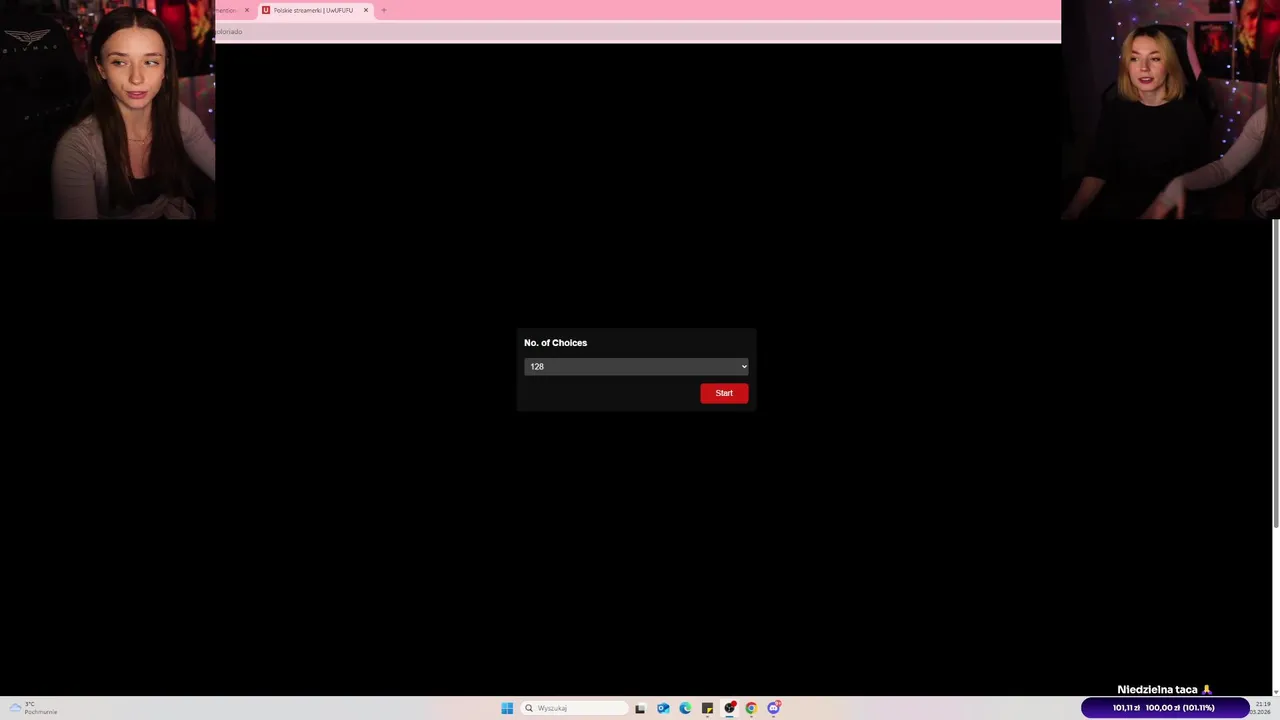Open Microsoft Edge from the taskbar

coord(685,708)
